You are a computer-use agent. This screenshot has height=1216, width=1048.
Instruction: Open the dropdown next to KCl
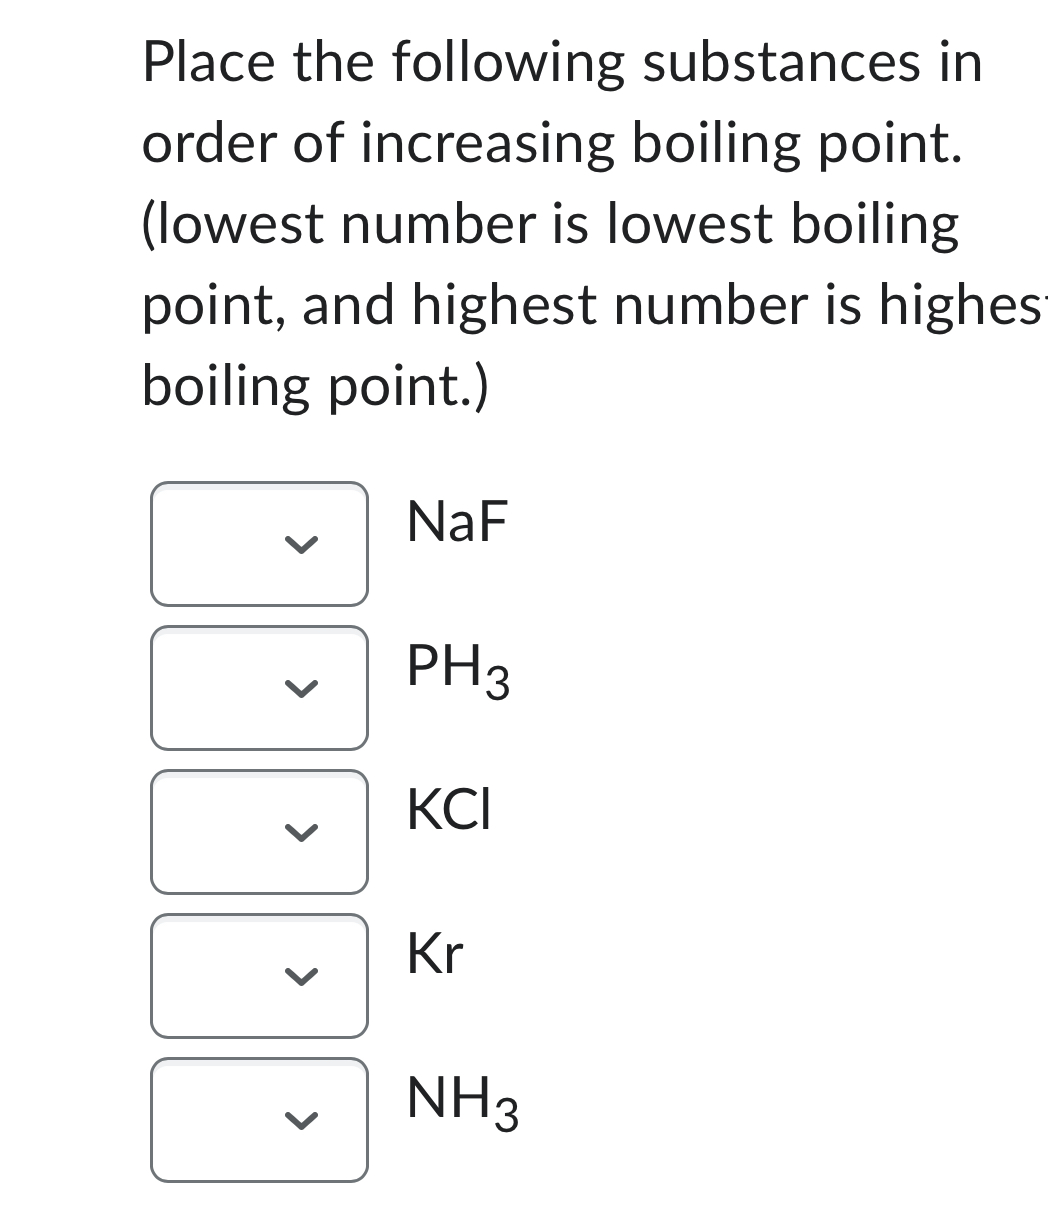(x=259, y=831)
